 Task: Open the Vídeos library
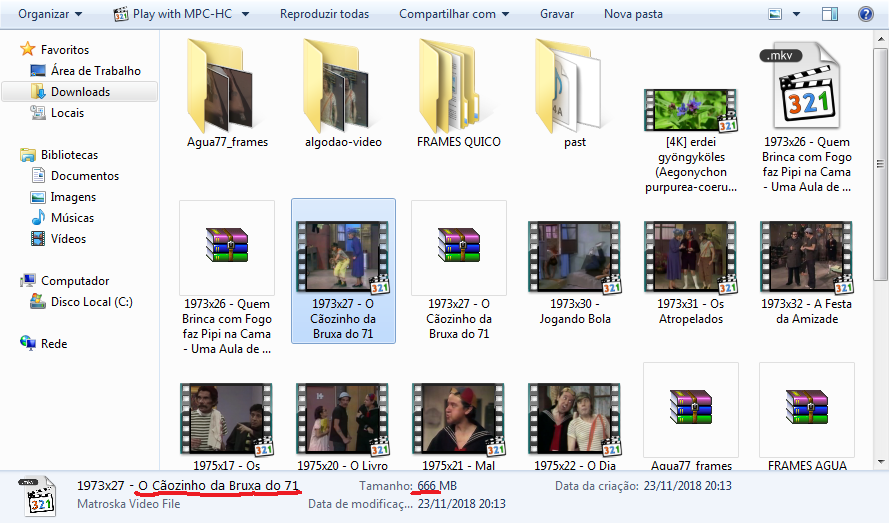tap(69, 238)
